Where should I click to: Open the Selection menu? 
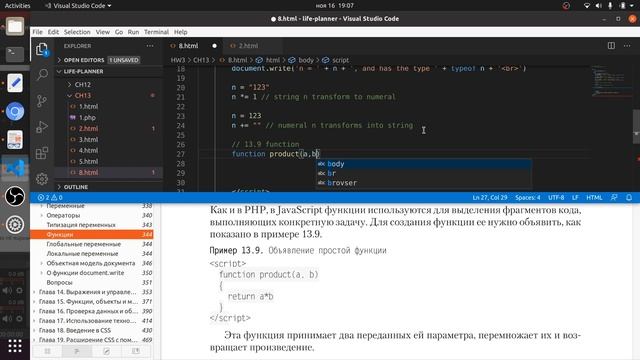click(77, 32)
